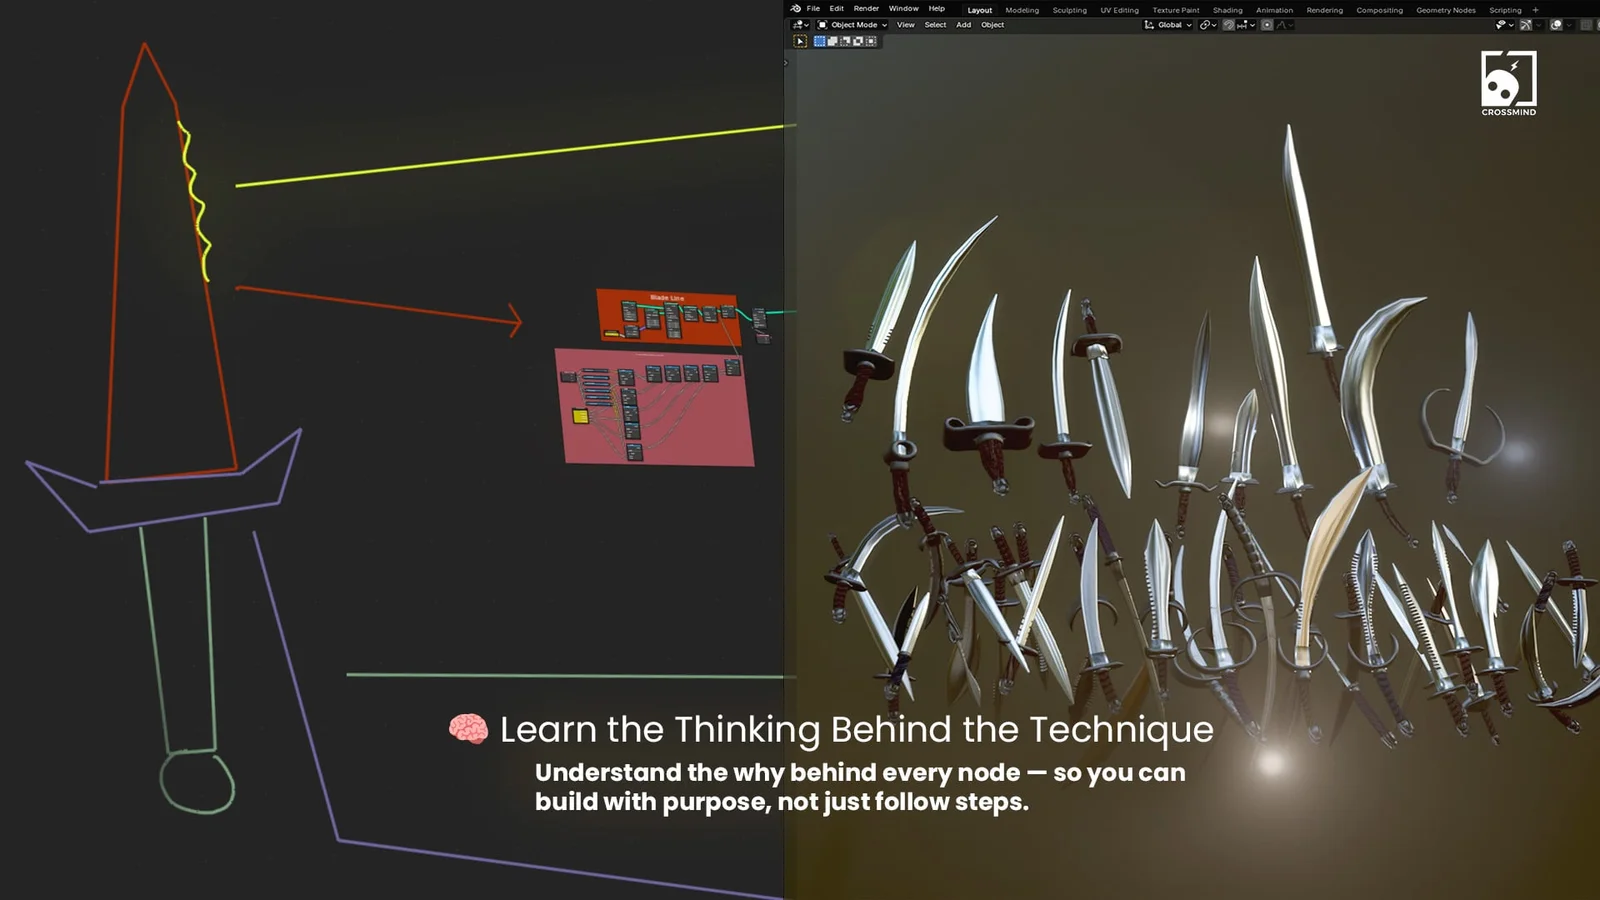The width and height of the screenshot is (1600, 900).
Task: Toggle proportional editing on
Action: pos(1266,25)
